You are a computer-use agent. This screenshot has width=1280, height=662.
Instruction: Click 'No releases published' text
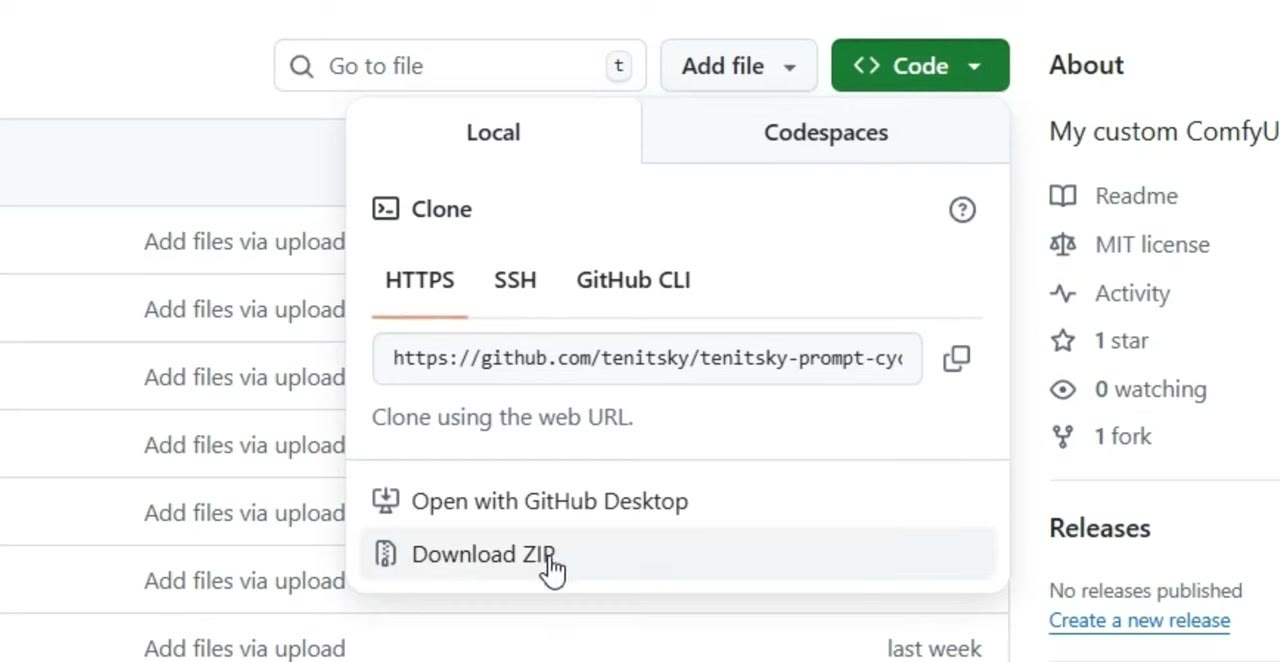1145,590
